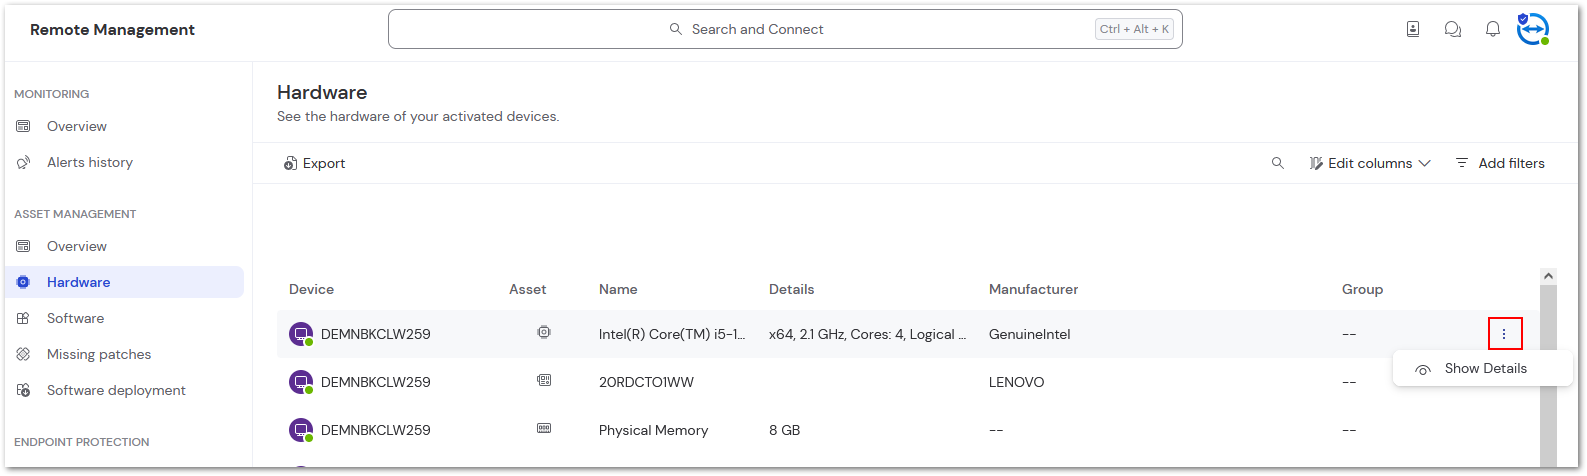Screen dimensions: 1587x476
Task: Select Show Details from context menu
Action: 1484,369
